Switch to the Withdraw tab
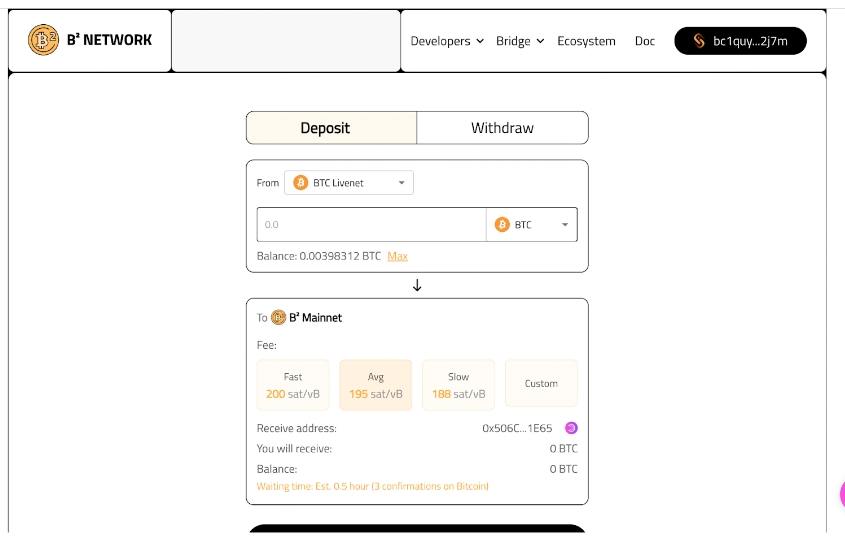 (x=502, y=128)
